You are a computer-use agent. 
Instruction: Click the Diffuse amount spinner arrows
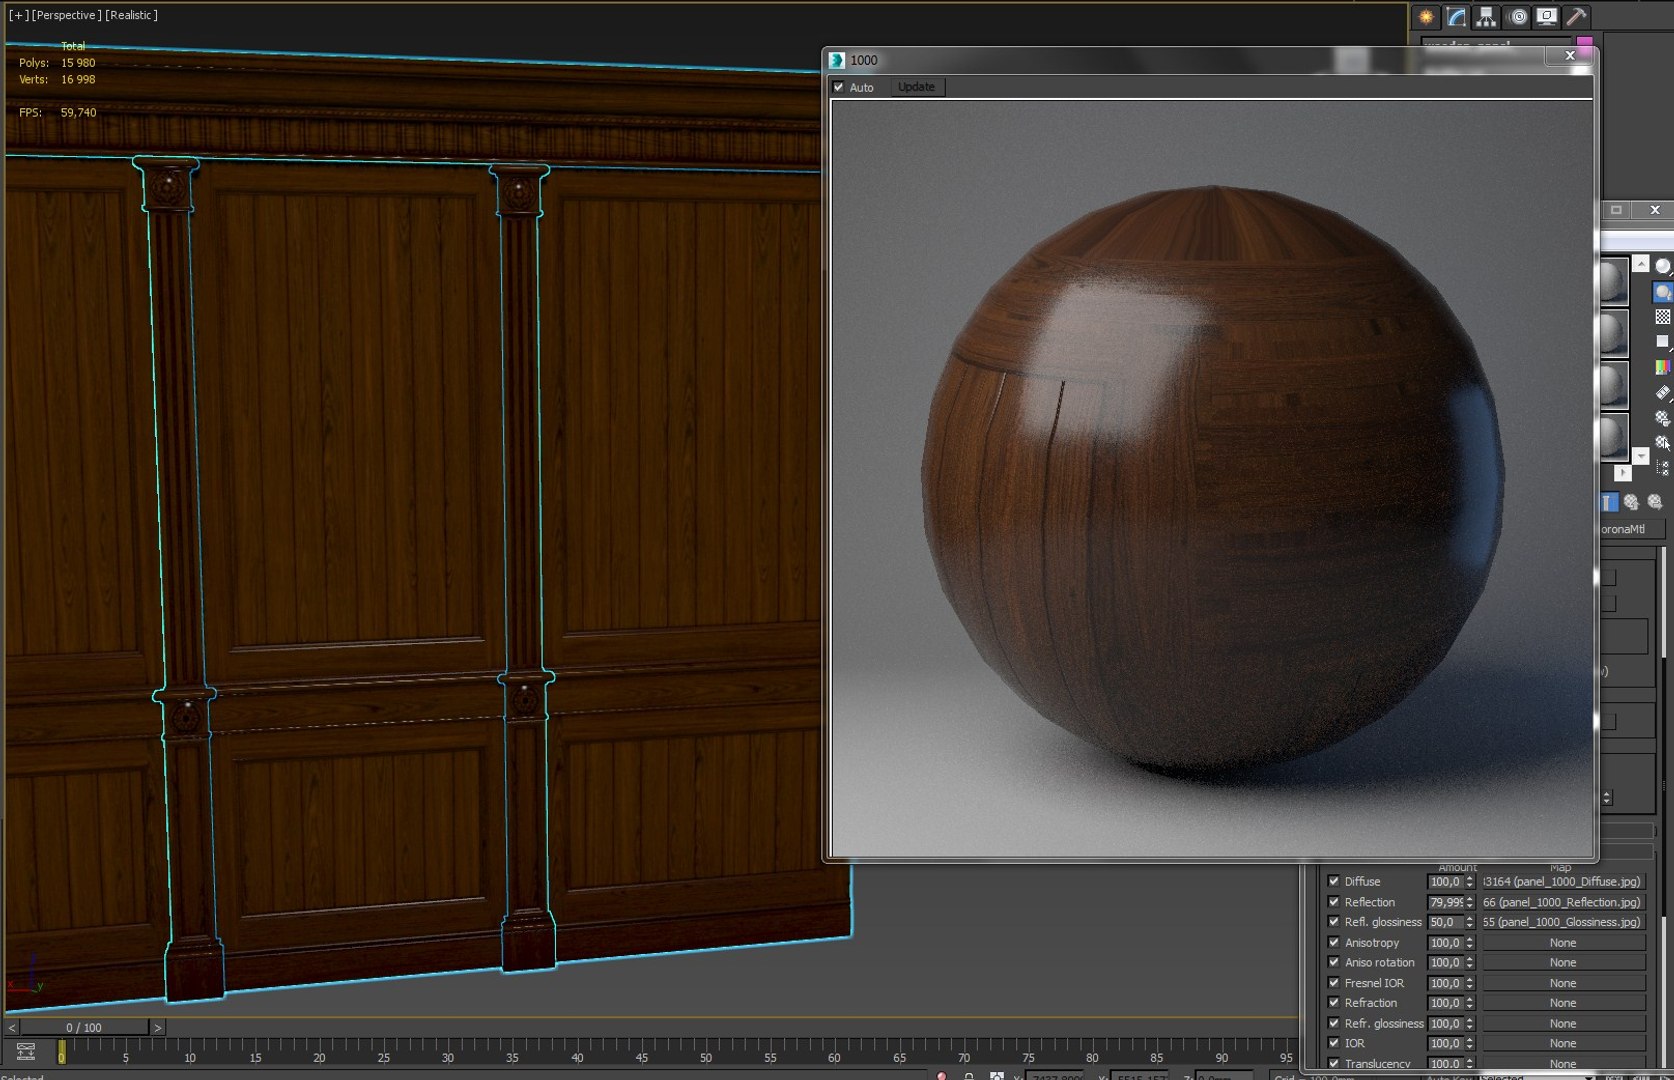[1470, 882]
